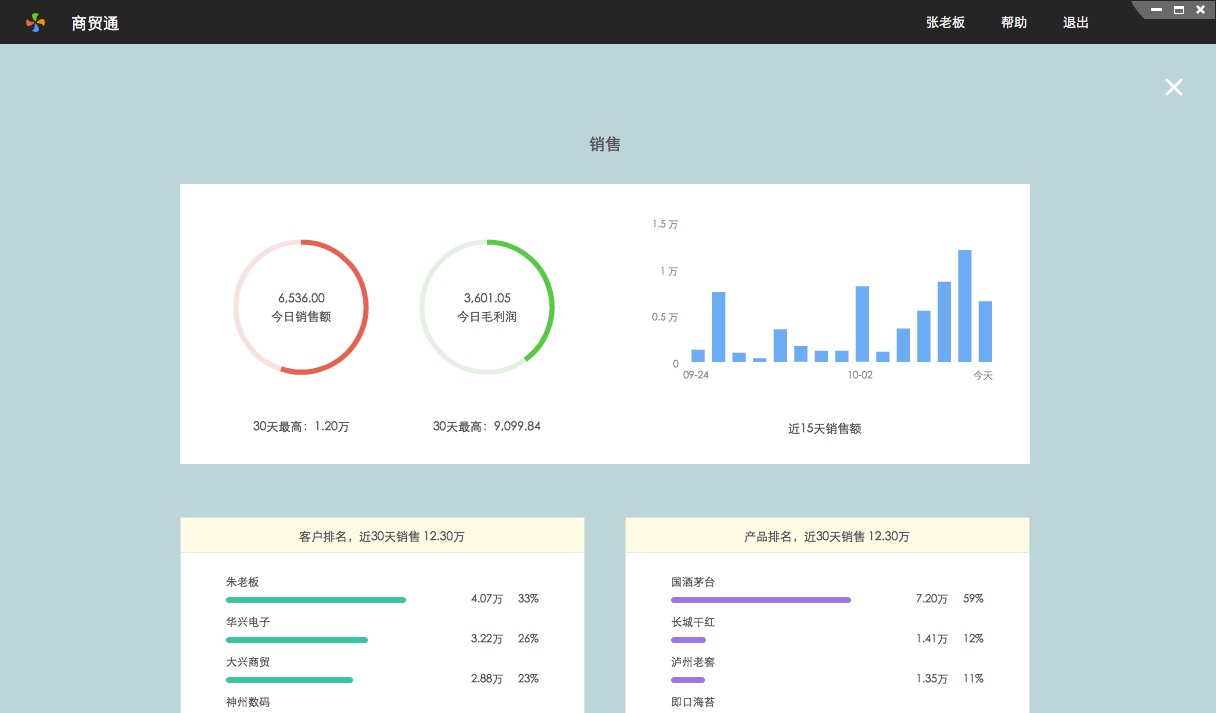The height and width of the screenshot is (713, 1216).
Task: Select 国酒茅台 purple progress bar
Action: 760,600
